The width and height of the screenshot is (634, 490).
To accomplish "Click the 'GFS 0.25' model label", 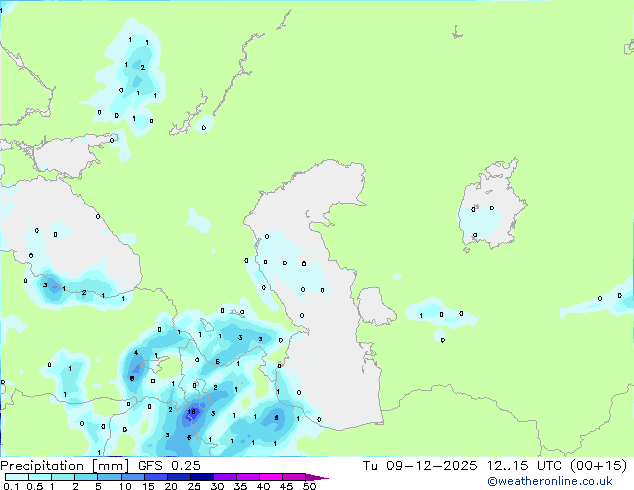I will 169,466.
